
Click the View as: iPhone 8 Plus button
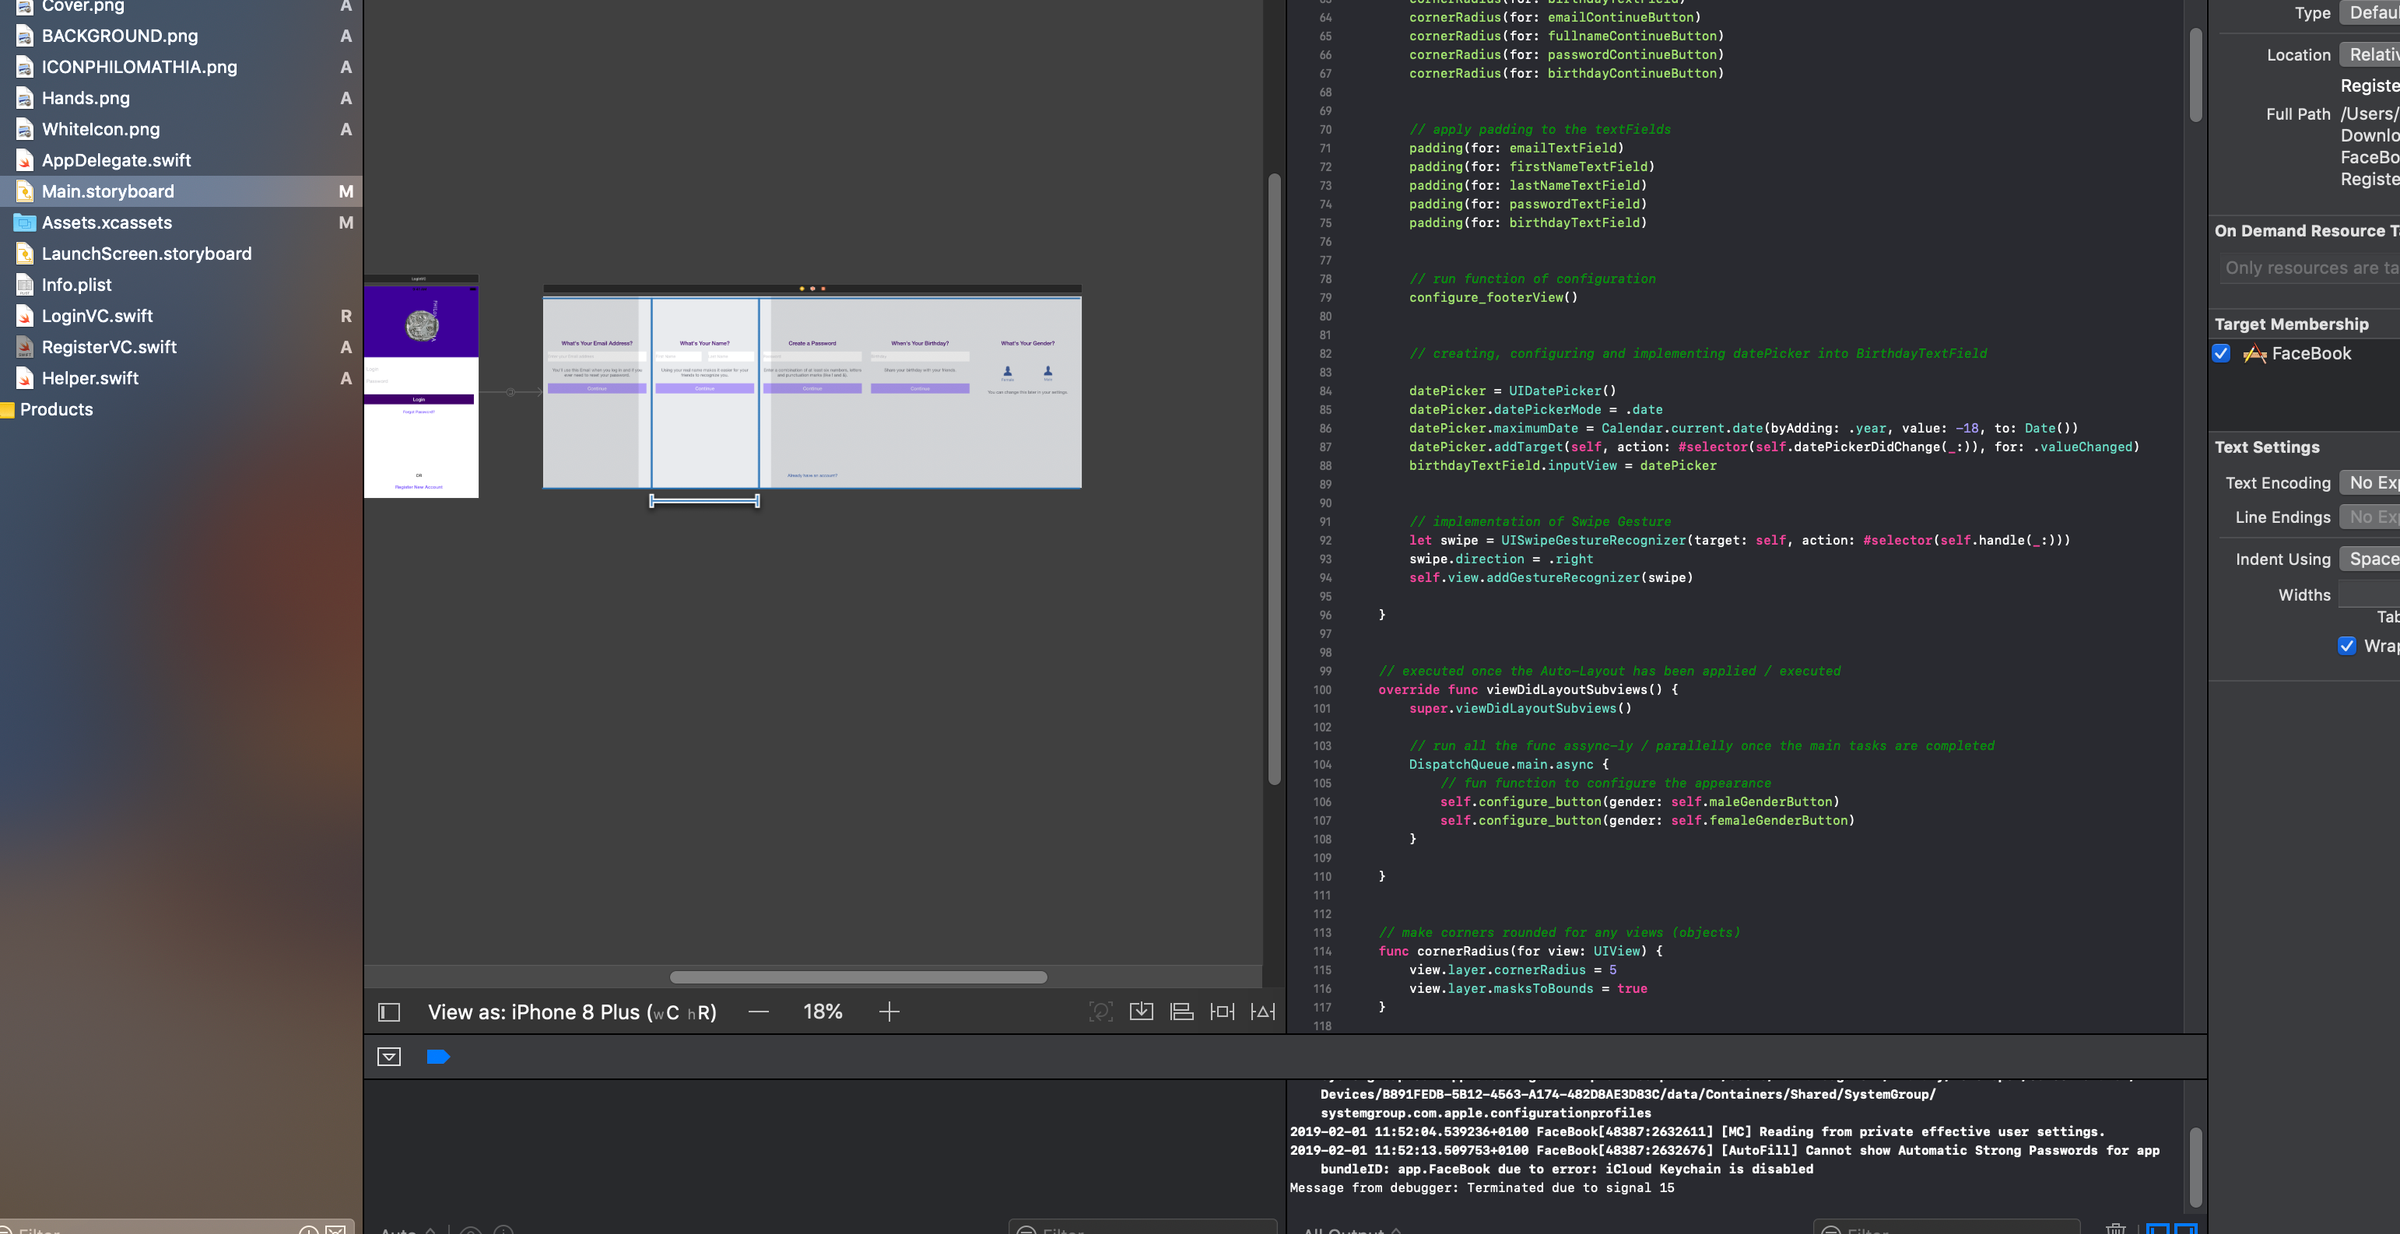(572, 1011)
